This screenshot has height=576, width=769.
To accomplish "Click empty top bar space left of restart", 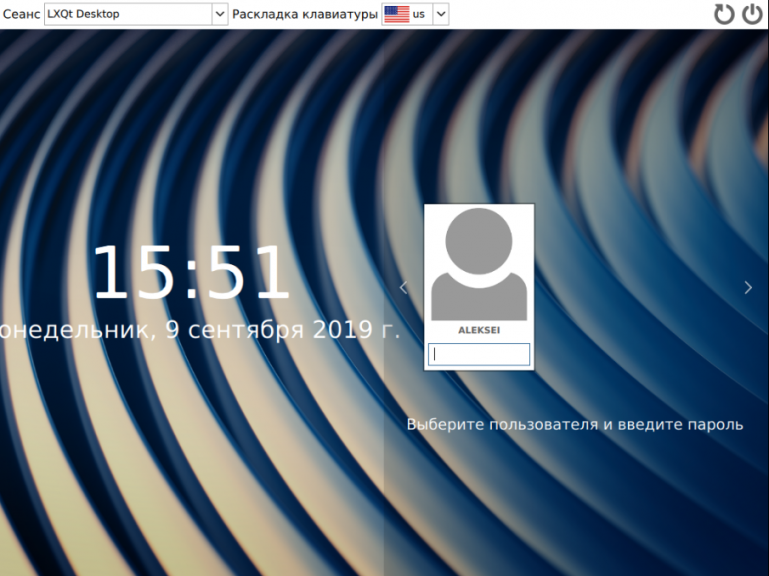I will pyautogui.click(x=580, y=14).
